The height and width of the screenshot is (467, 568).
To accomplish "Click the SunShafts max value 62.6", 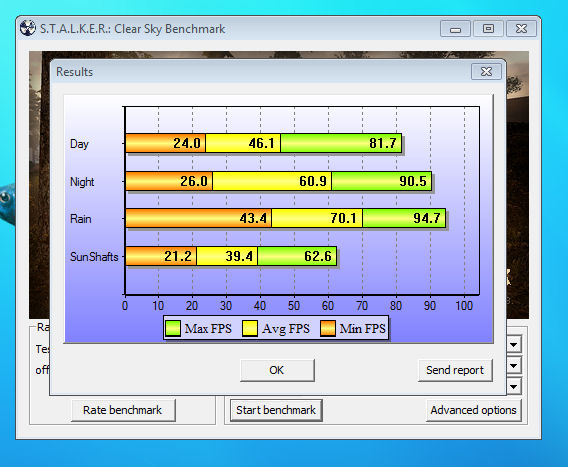I will coord(318,256).
